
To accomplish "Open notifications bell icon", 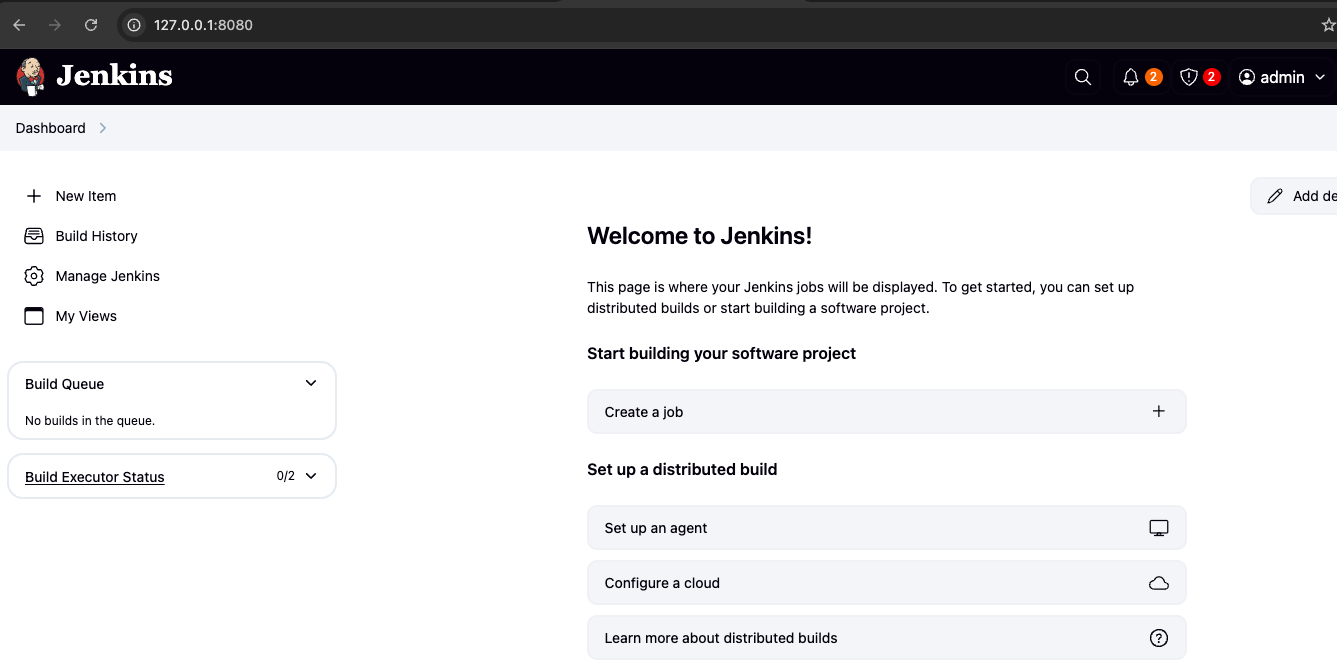I will pyautogui.click(x=1131, y=77).
